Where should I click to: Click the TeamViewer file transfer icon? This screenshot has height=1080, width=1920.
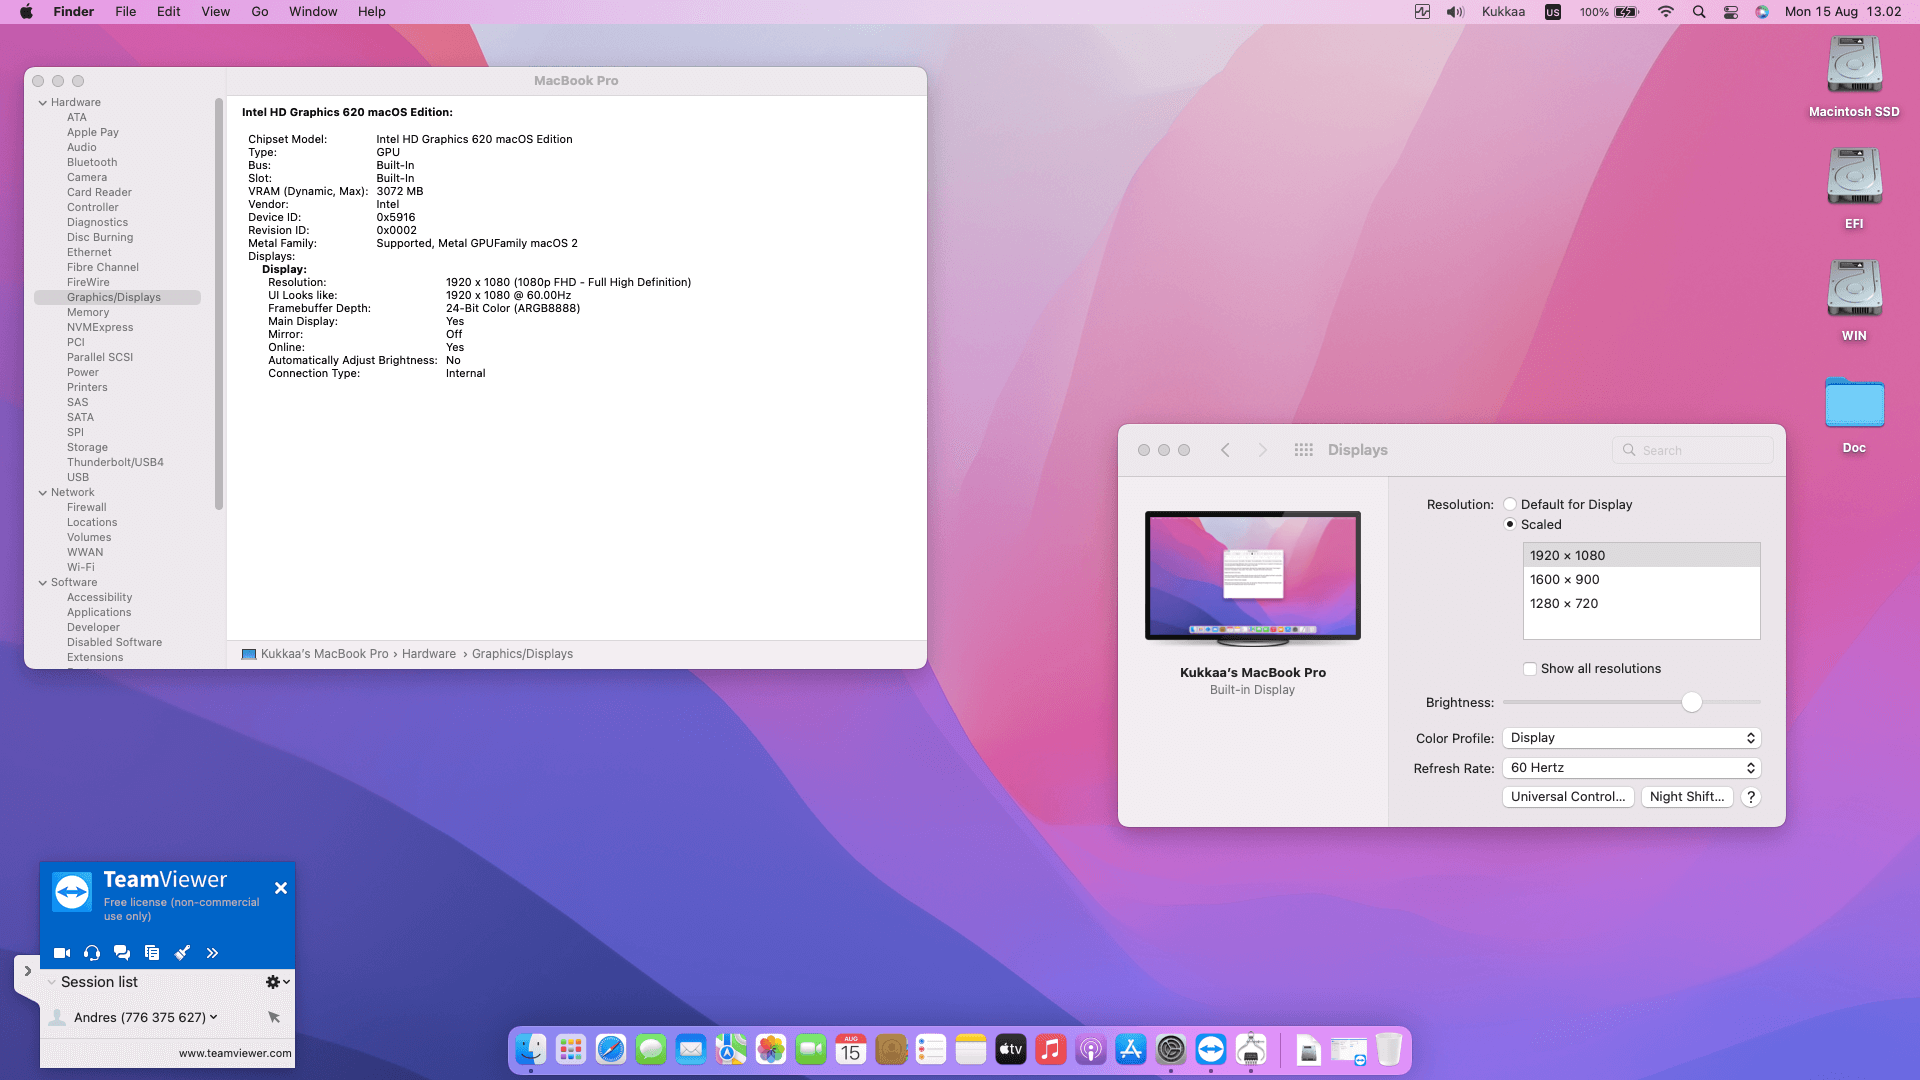pyautogui.click(x=152, y=953)
